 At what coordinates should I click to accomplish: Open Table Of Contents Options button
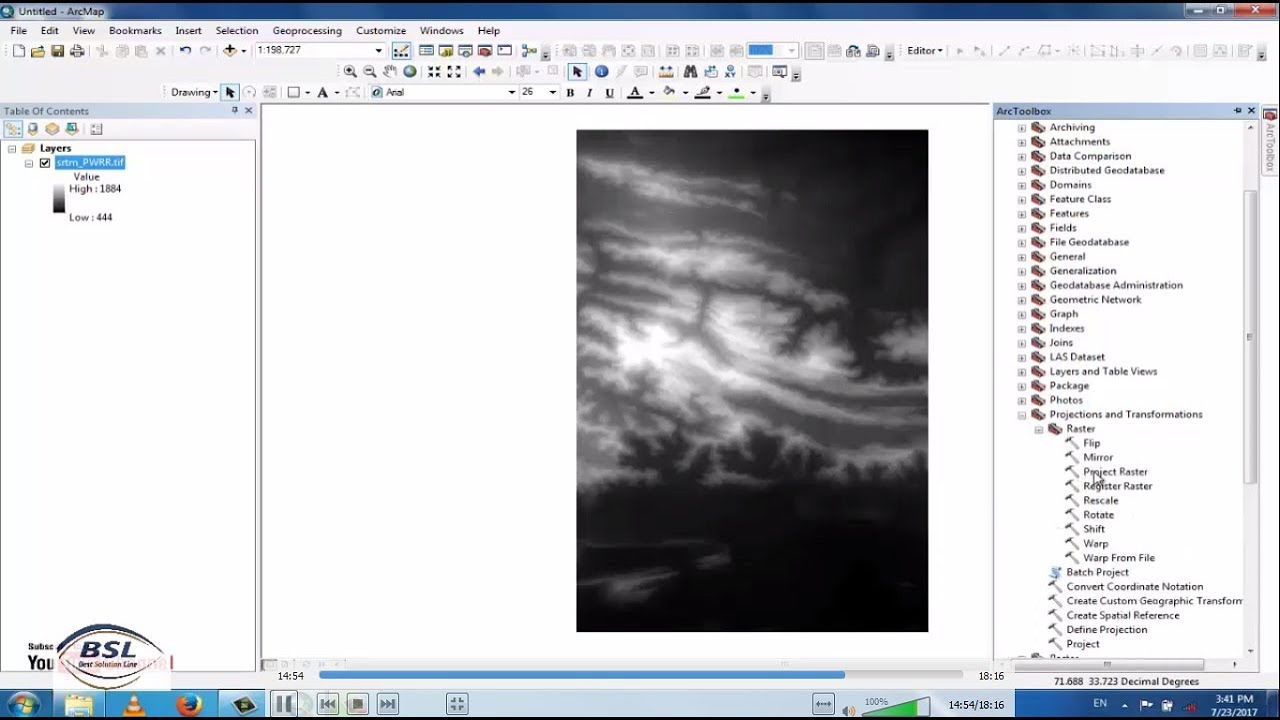(96, 129)
